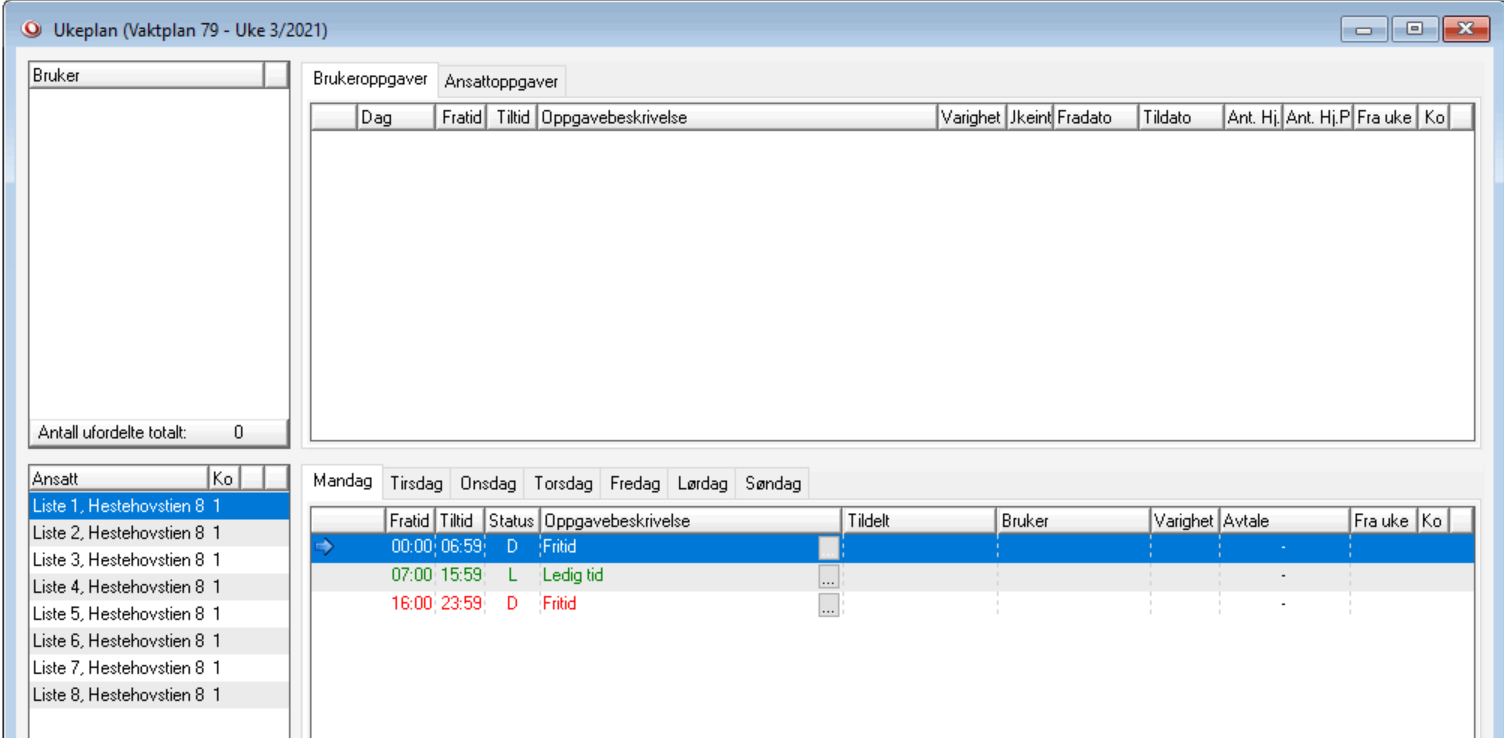Sort by the Ansatt column header

point(119,479)
